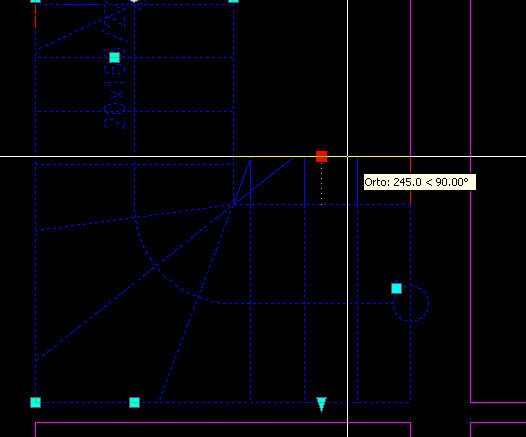This screenshot has width=526, height=437.
Task: Click the white dotted tracking line below the red grip
Action: tap(322, 183)
